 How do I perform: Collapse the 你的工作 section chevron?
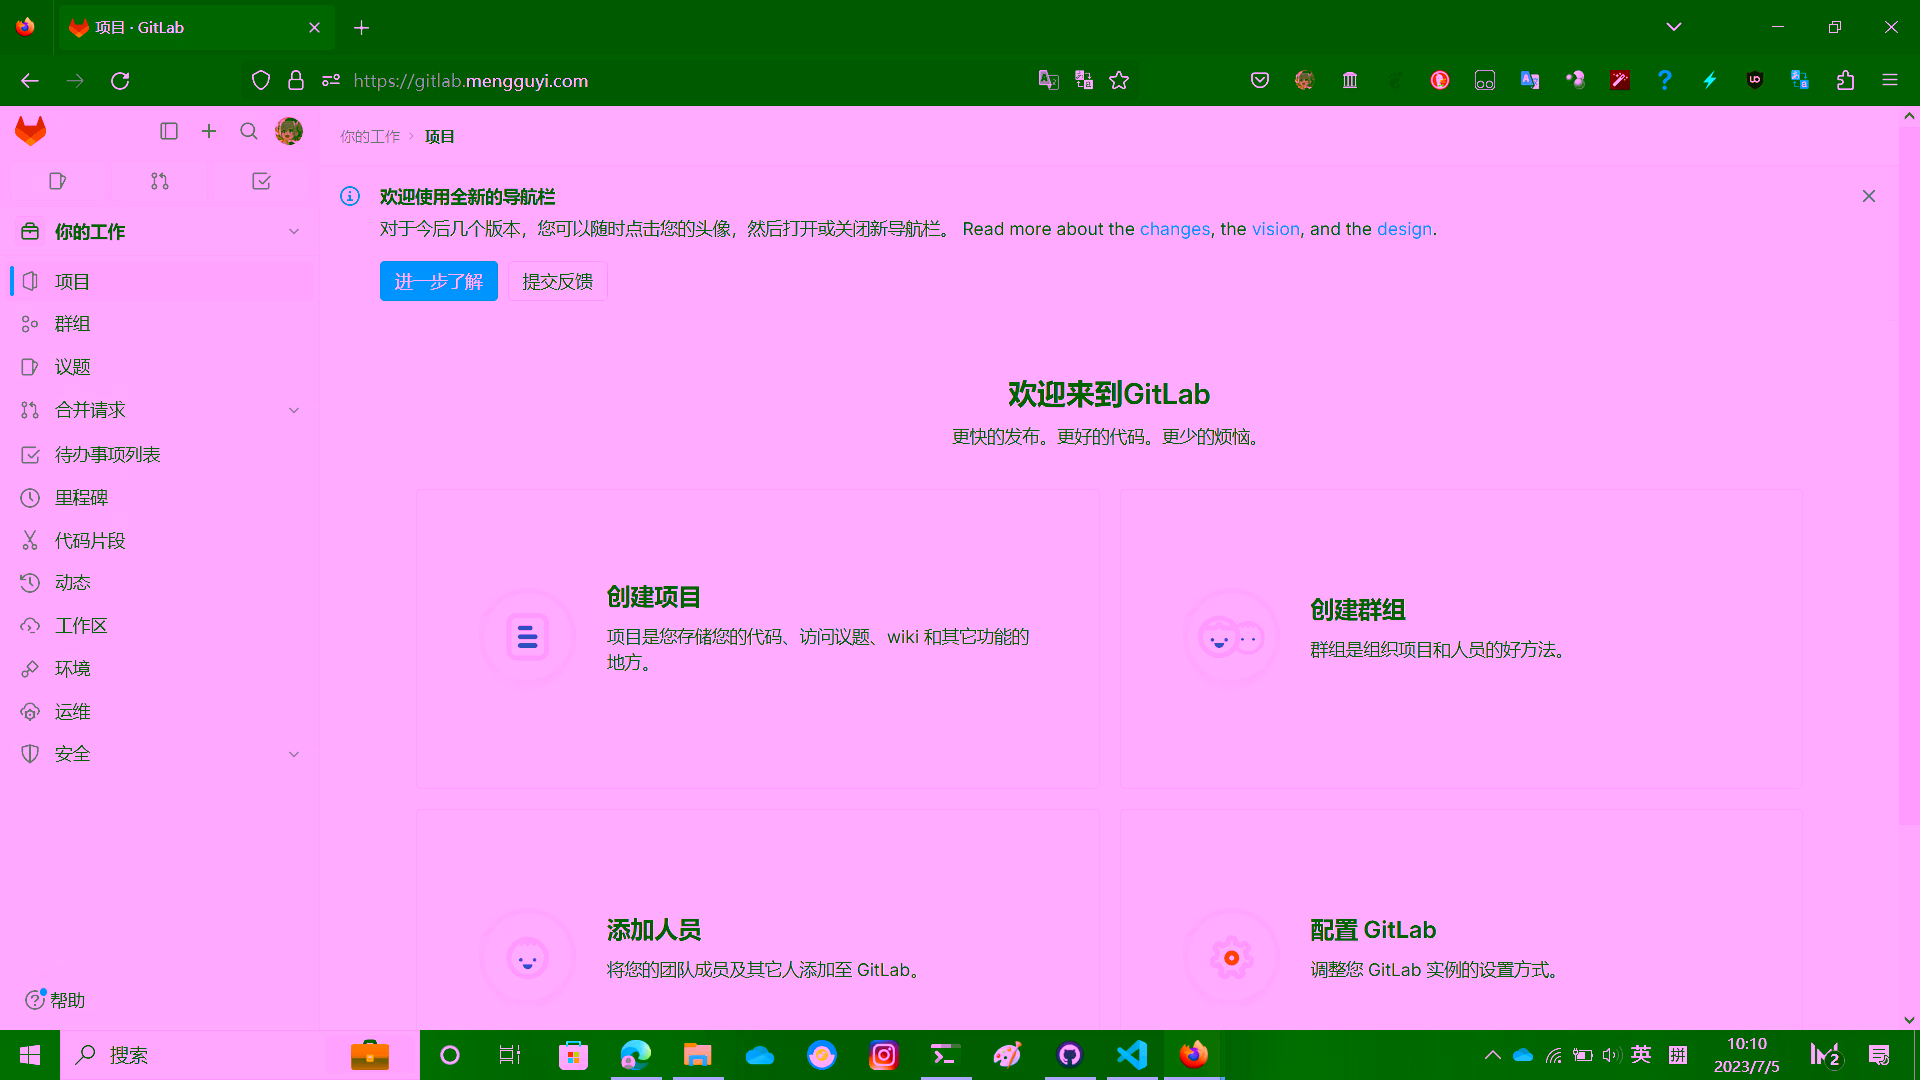pyautogui.click(x=294, y=231)
